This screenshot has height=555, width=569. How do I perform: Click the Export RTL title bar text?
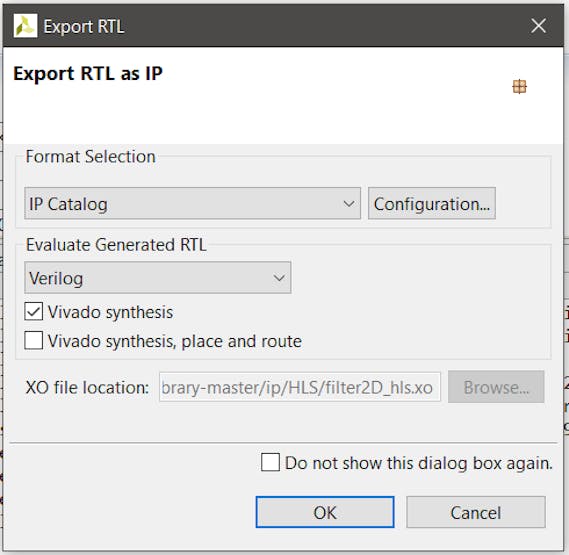tap(84, 26)
